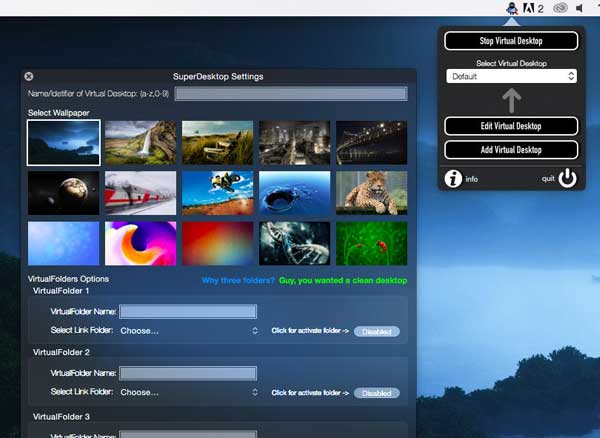Toggle VirtualFolder 1 Disabled switch
The image size is (600, 438).
(377, 331)
